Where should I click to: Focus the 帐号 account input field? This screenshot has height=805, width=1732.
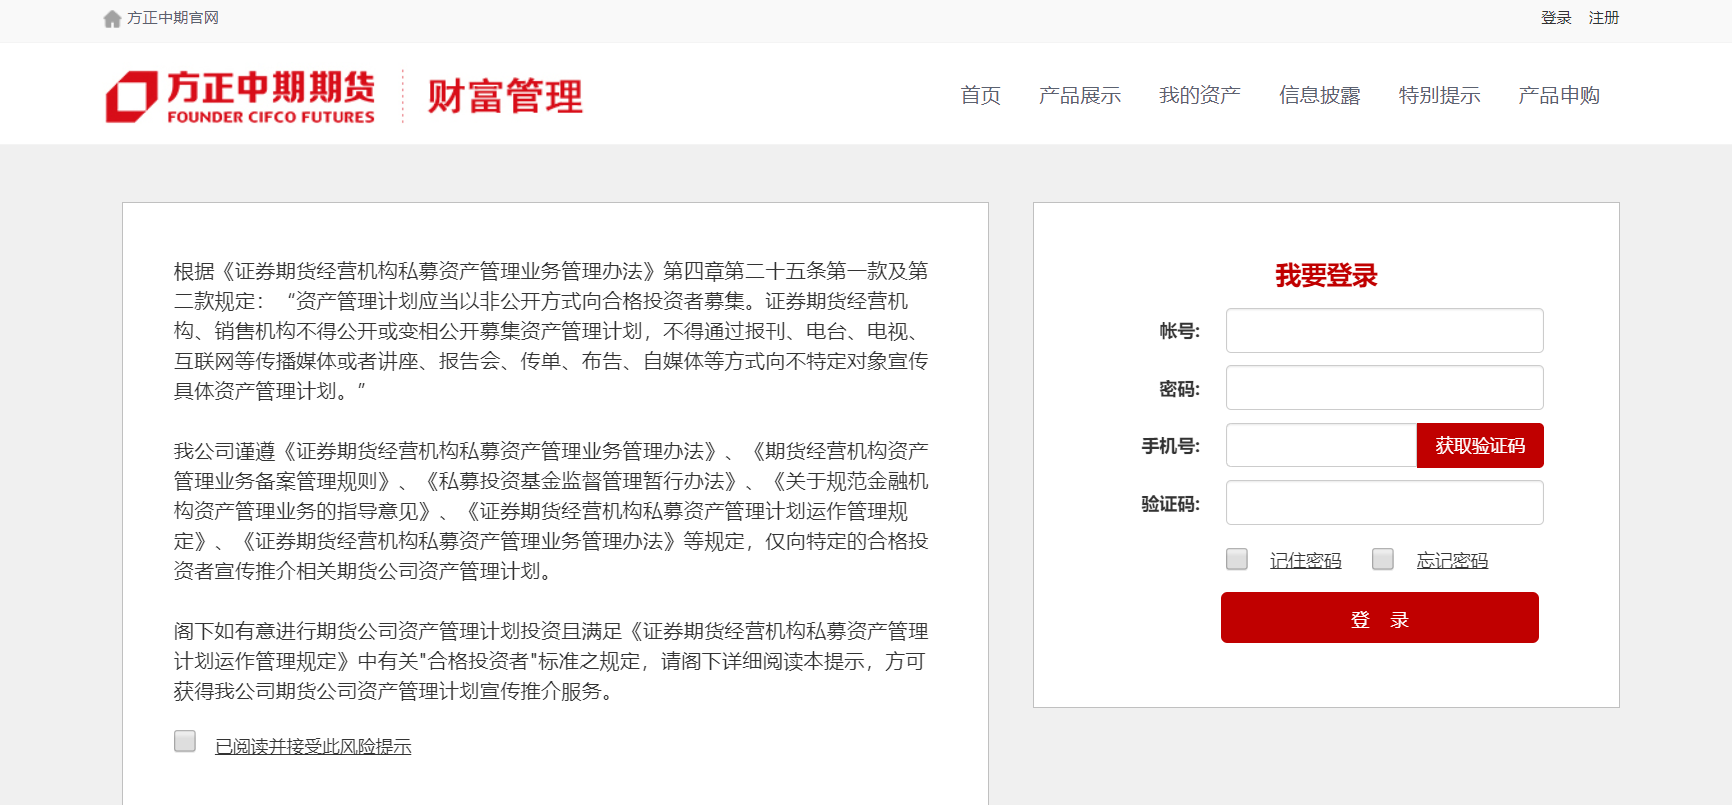tap(1384, 331)
